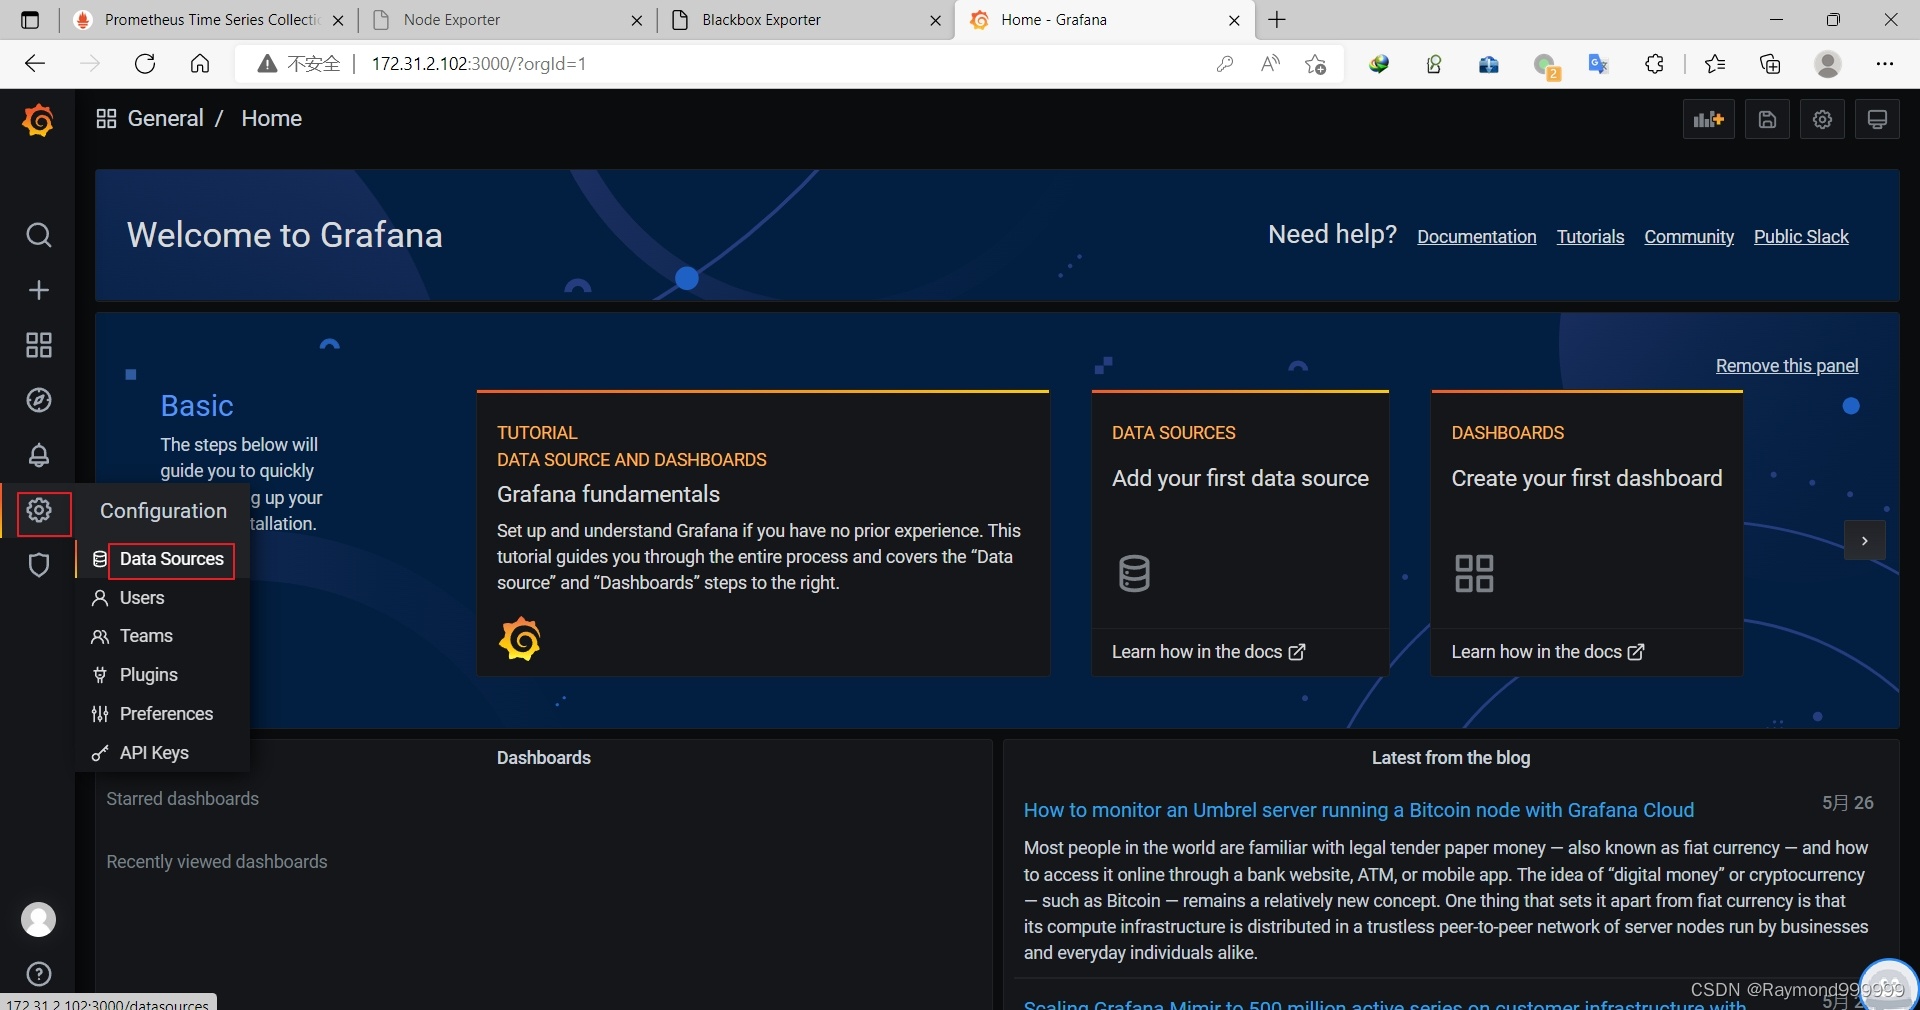This screenshot has height=1010, width=1920.
Task: Open the Tutorials link
Action: click(x=1590, y=237)
